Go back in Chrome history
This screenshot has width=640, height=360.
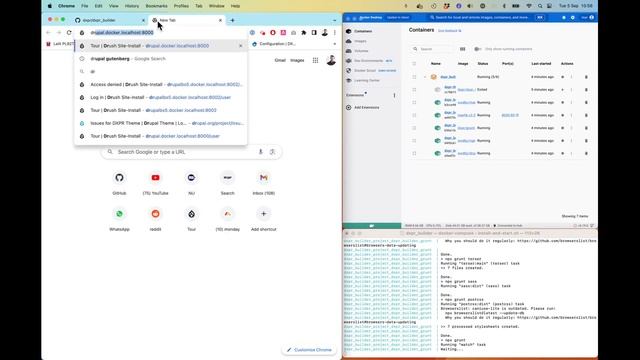(49, 33)
